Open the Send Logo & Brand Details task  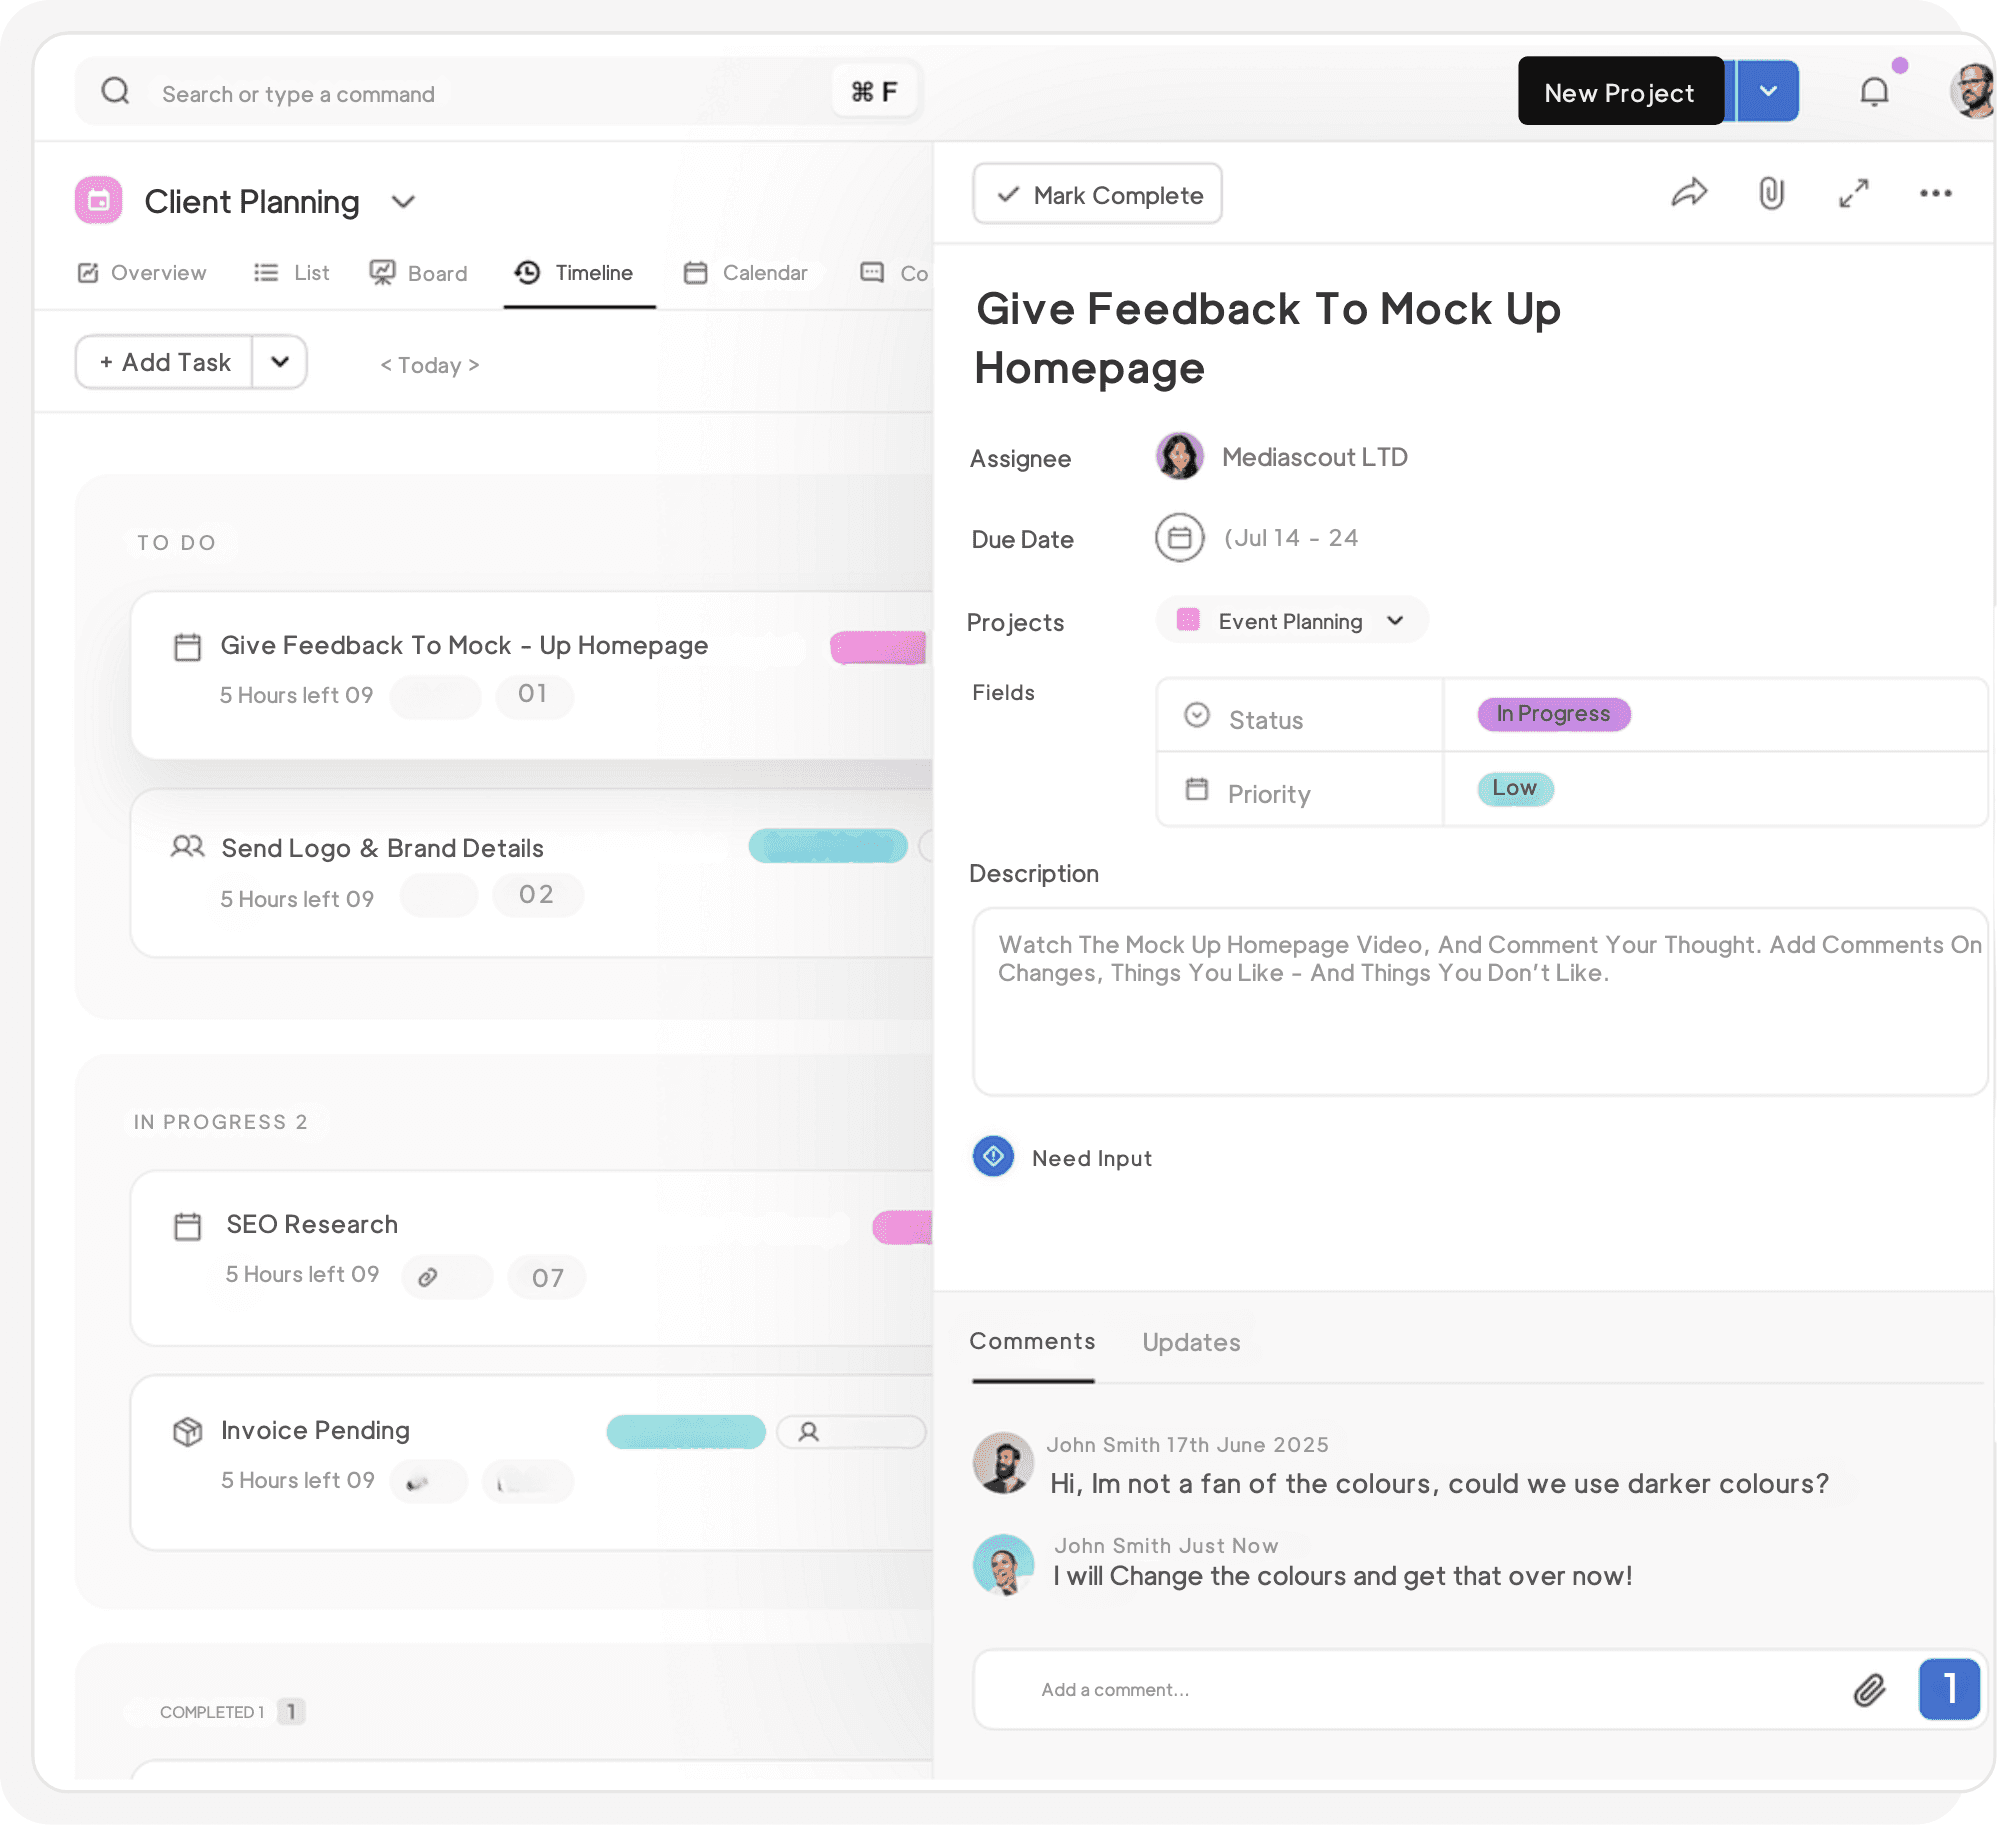click(383, 848)
